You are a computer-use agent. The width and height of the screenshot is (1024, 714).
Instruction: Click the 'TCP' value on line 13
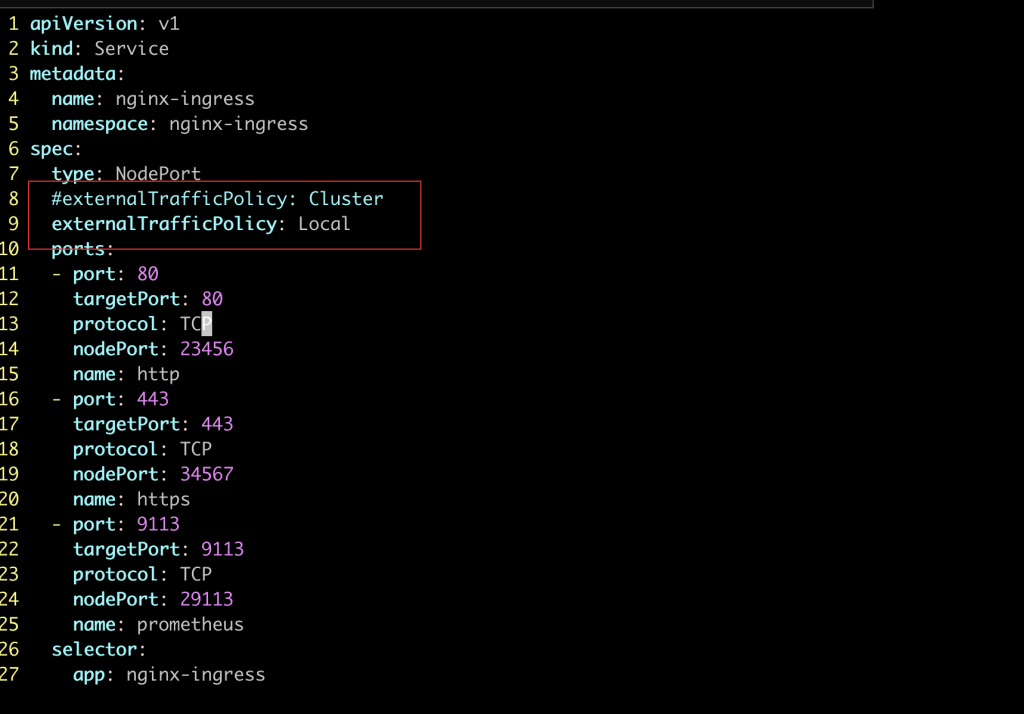196,324
